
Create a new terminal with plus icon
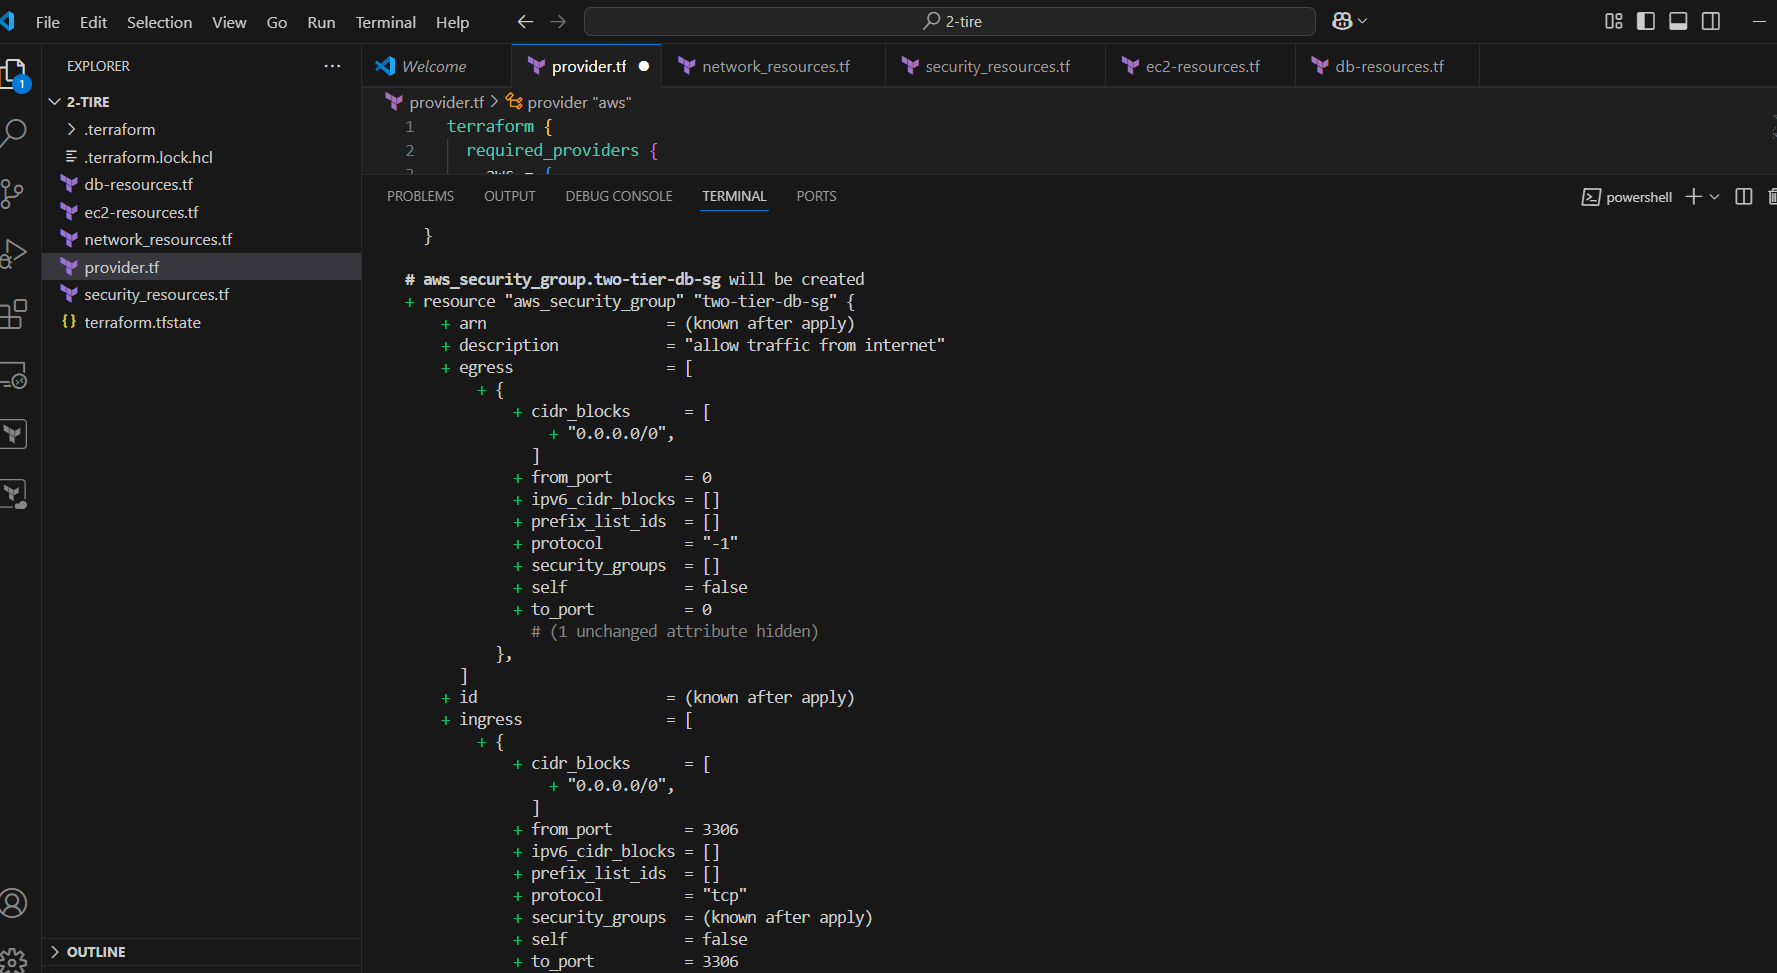point(1693,196)
